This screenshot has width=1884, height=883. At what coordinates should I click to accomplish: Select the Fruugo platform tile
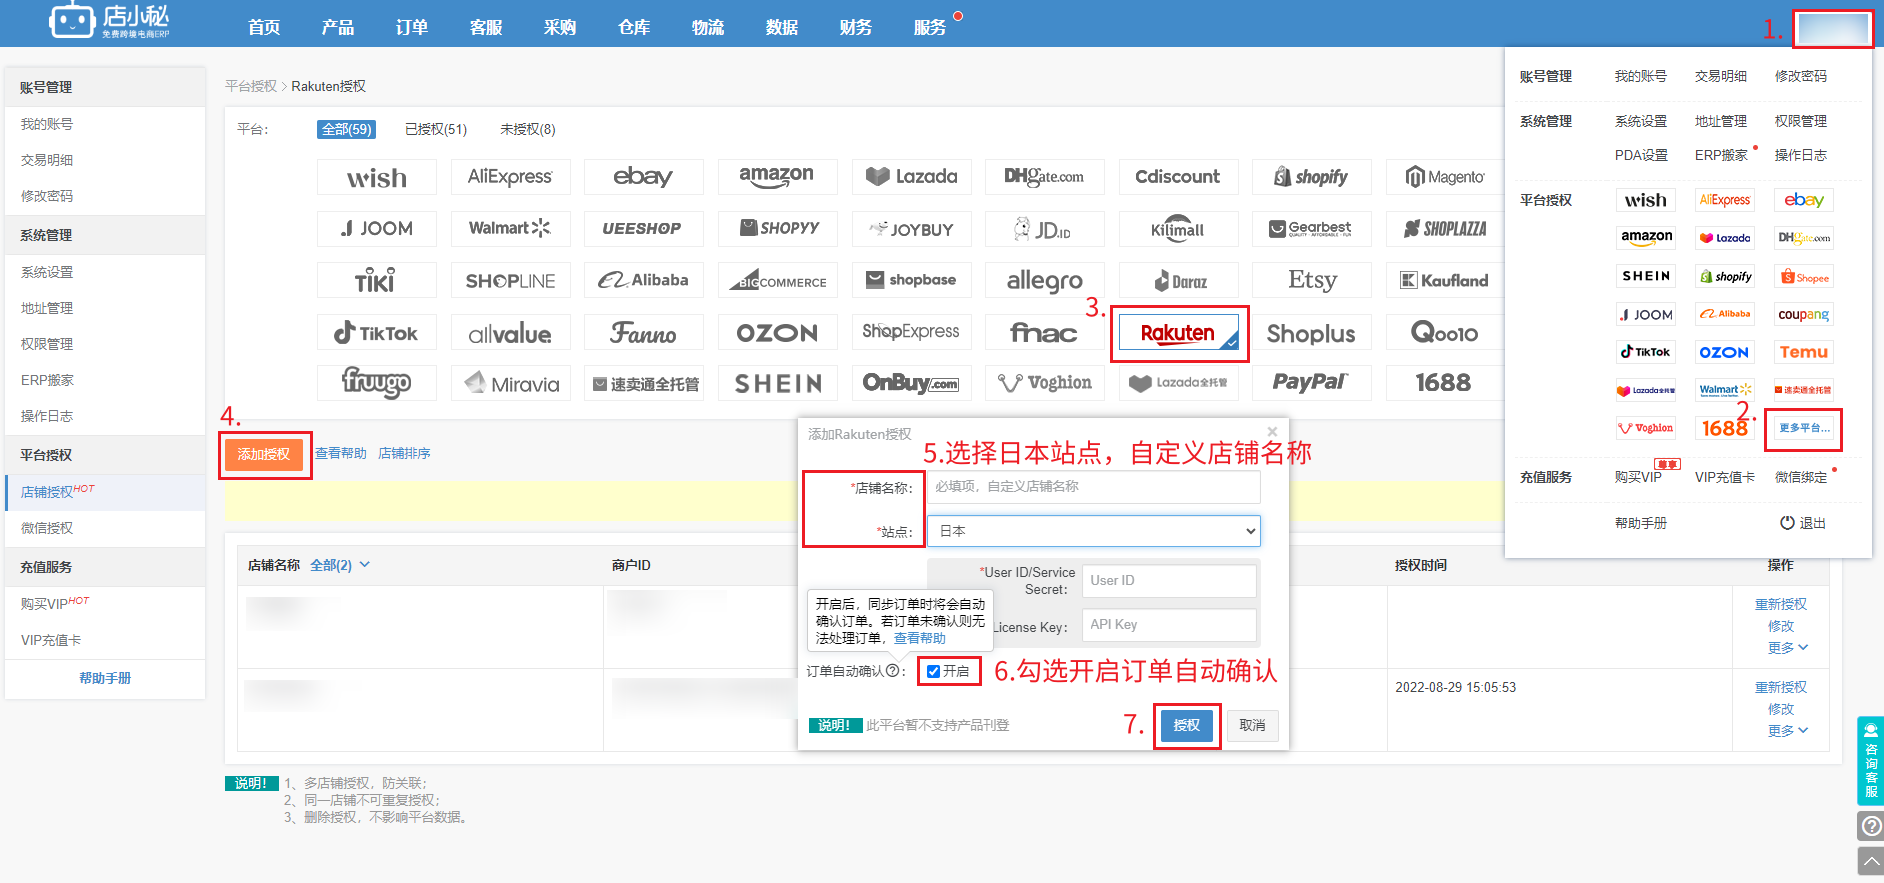[377, 383]
